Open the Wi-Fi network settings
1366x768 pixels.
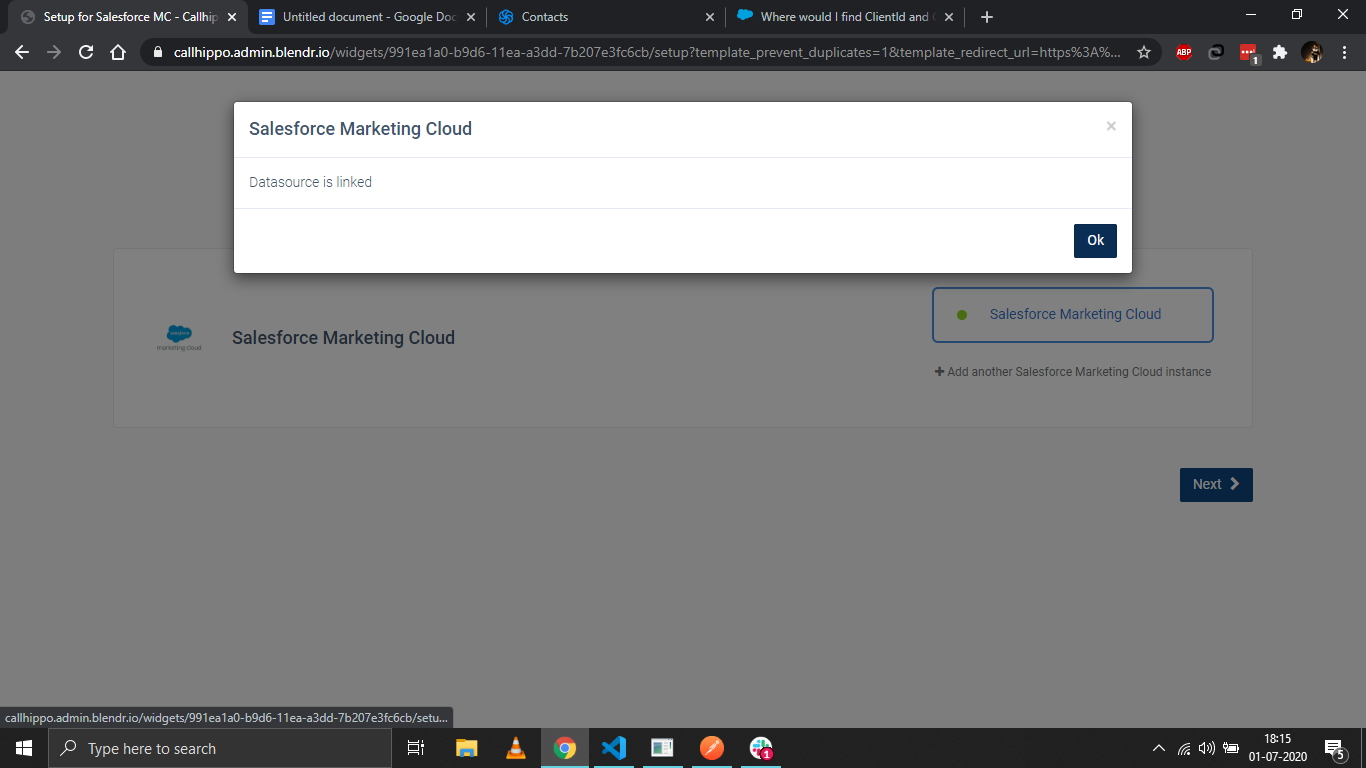(x=1184, y=748)
